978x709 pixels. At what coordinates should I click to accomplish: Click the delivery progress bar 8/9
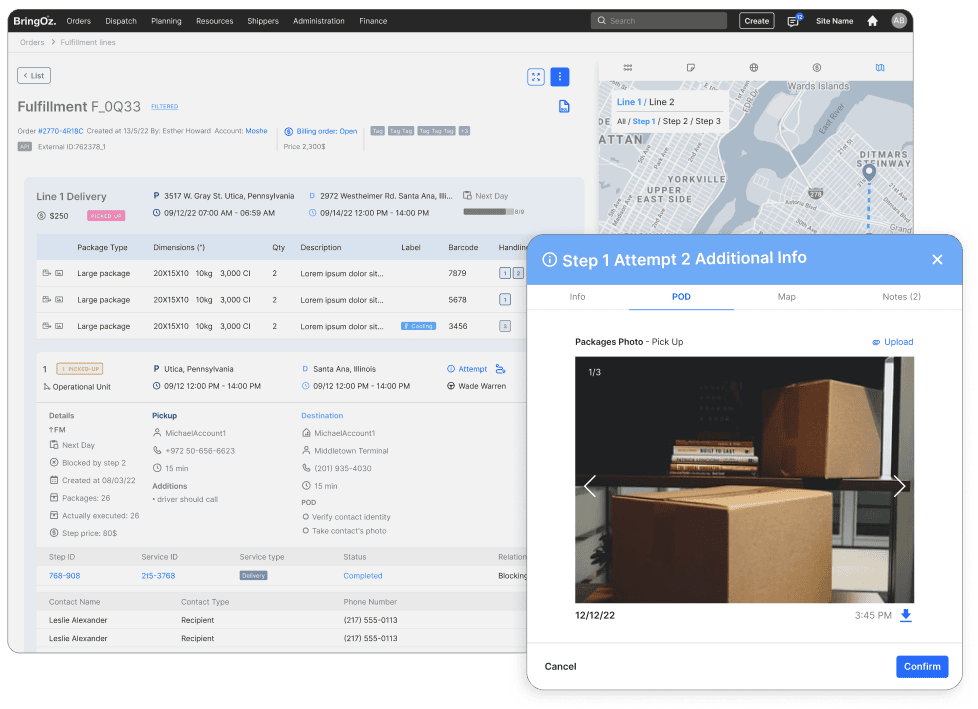pos(488,212)
